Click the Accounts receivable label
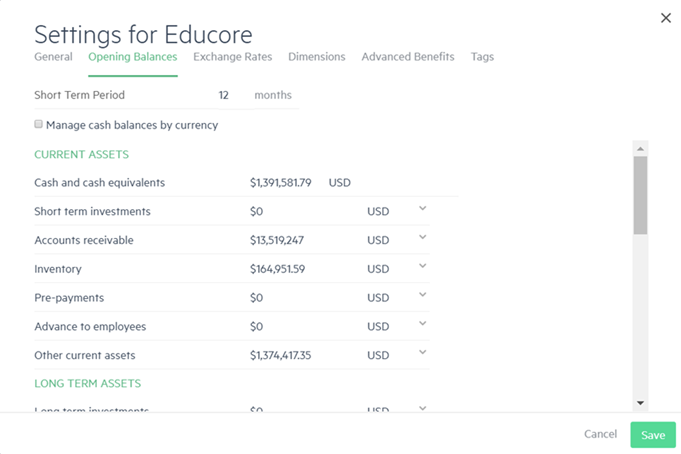This screenshot has width=681, height=454. click(84, 240)
